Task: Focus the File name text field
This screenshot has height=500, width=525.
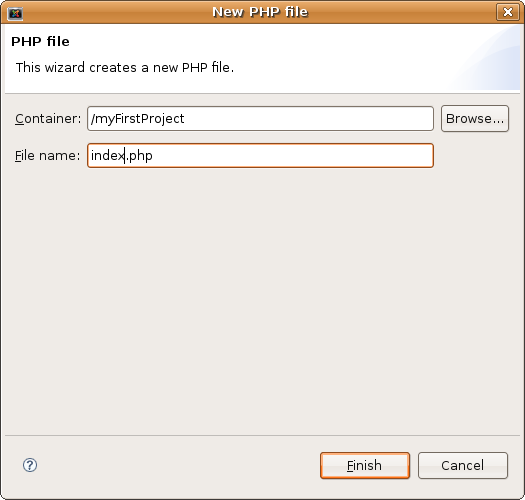Action: [x=260, y=156]
